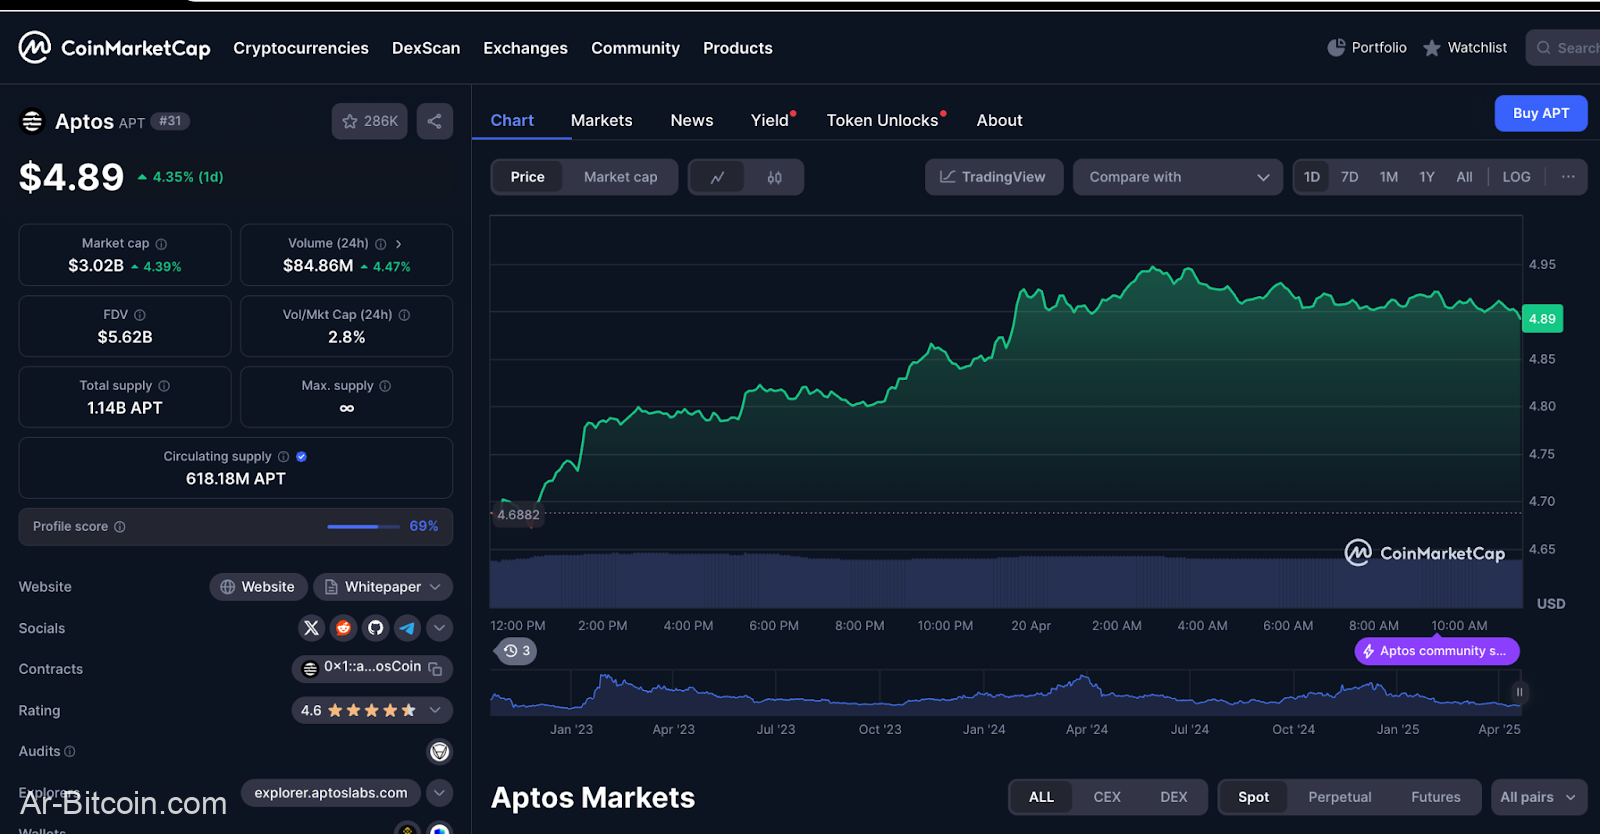
Task: Open the Community menu
Action: pos(635,48)
